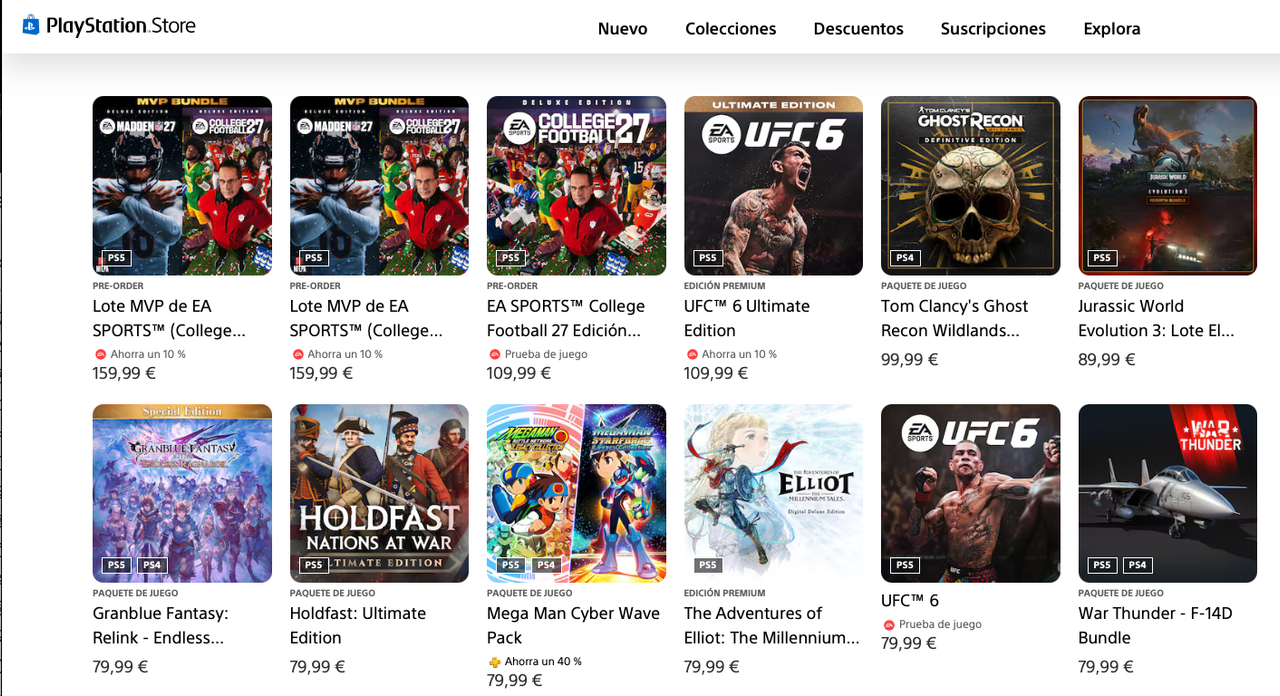1280x696 pixels.
Task: Open Holdfast: Ultimate Edition title link
Action: (x=358, y=625)
